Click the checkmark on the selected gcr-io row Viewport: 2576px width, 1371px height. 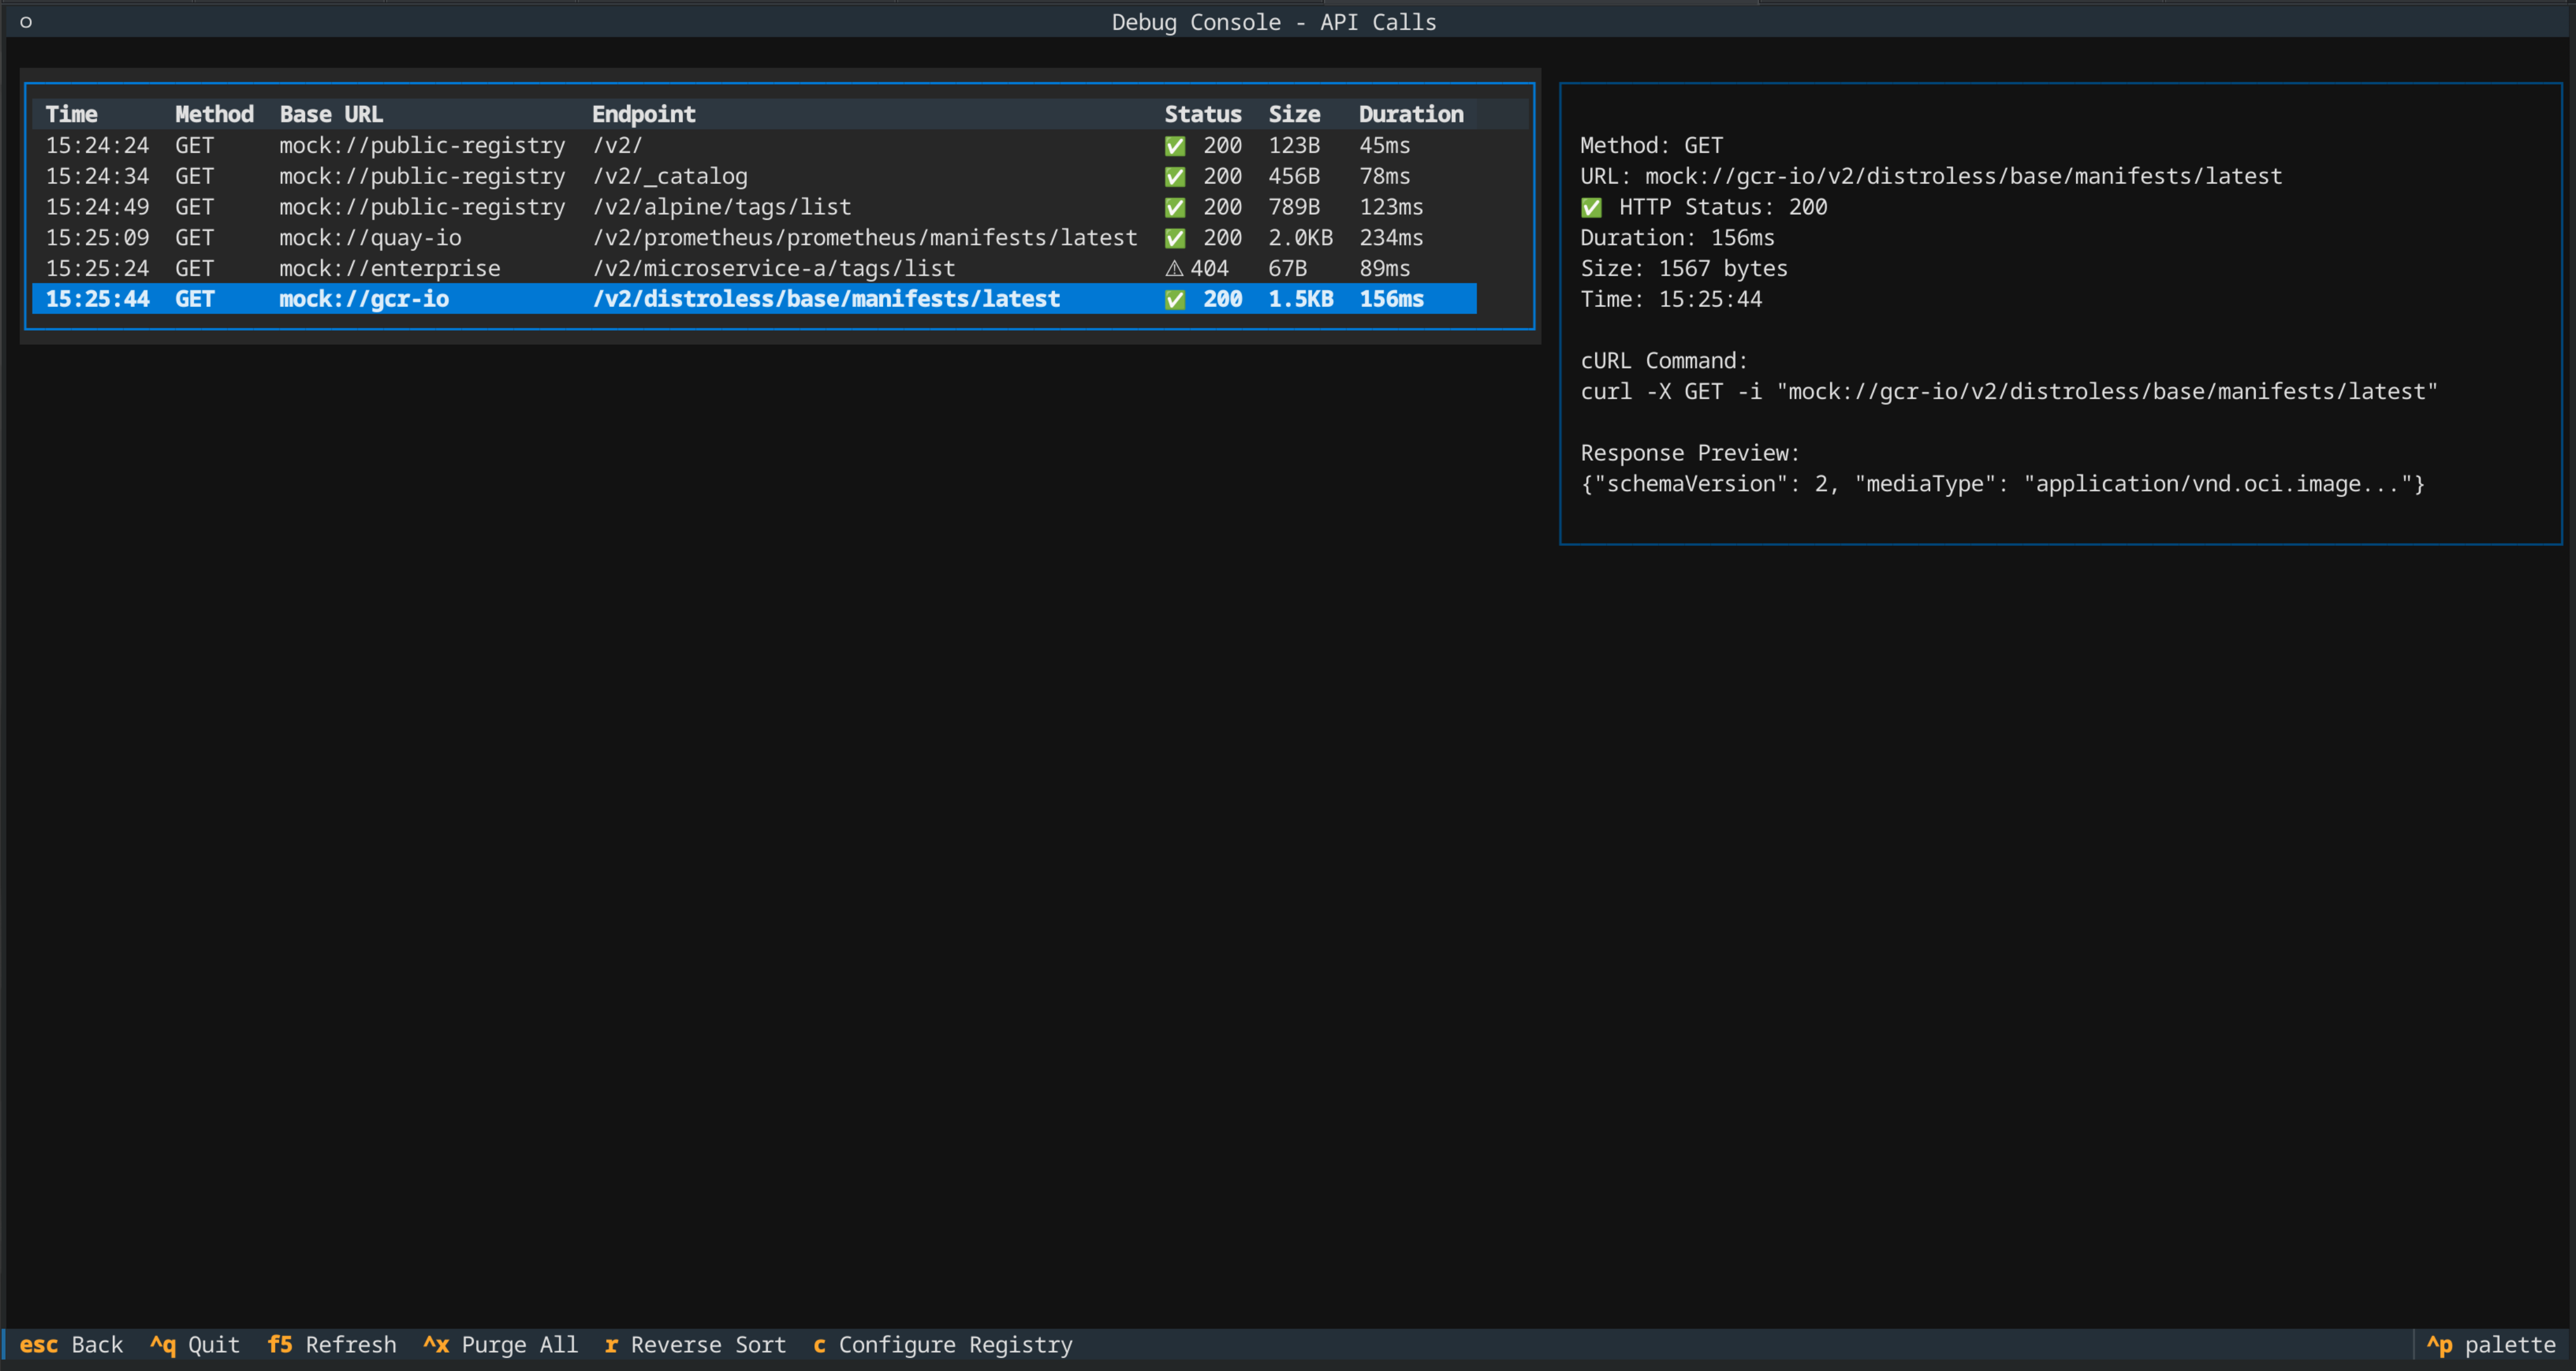tap(1176, 299)
